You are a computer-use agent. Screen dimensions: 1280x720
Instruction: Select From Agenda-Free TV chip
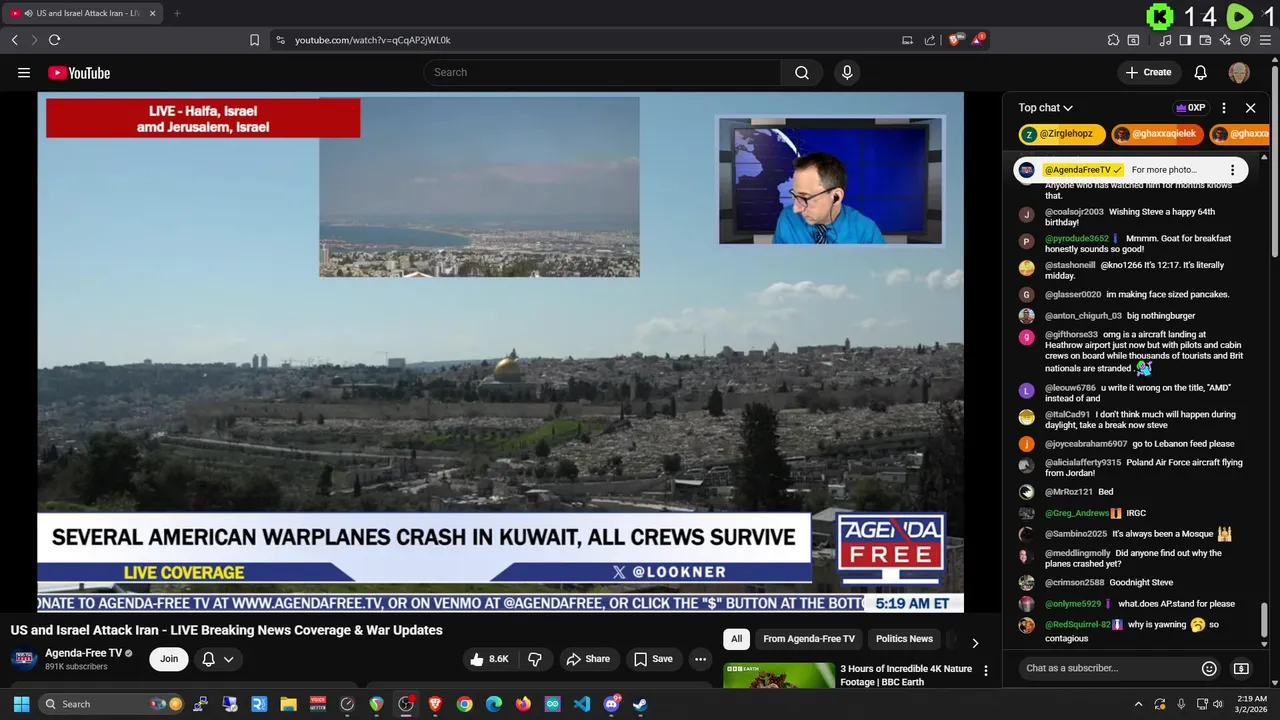[x=809, y=639]
